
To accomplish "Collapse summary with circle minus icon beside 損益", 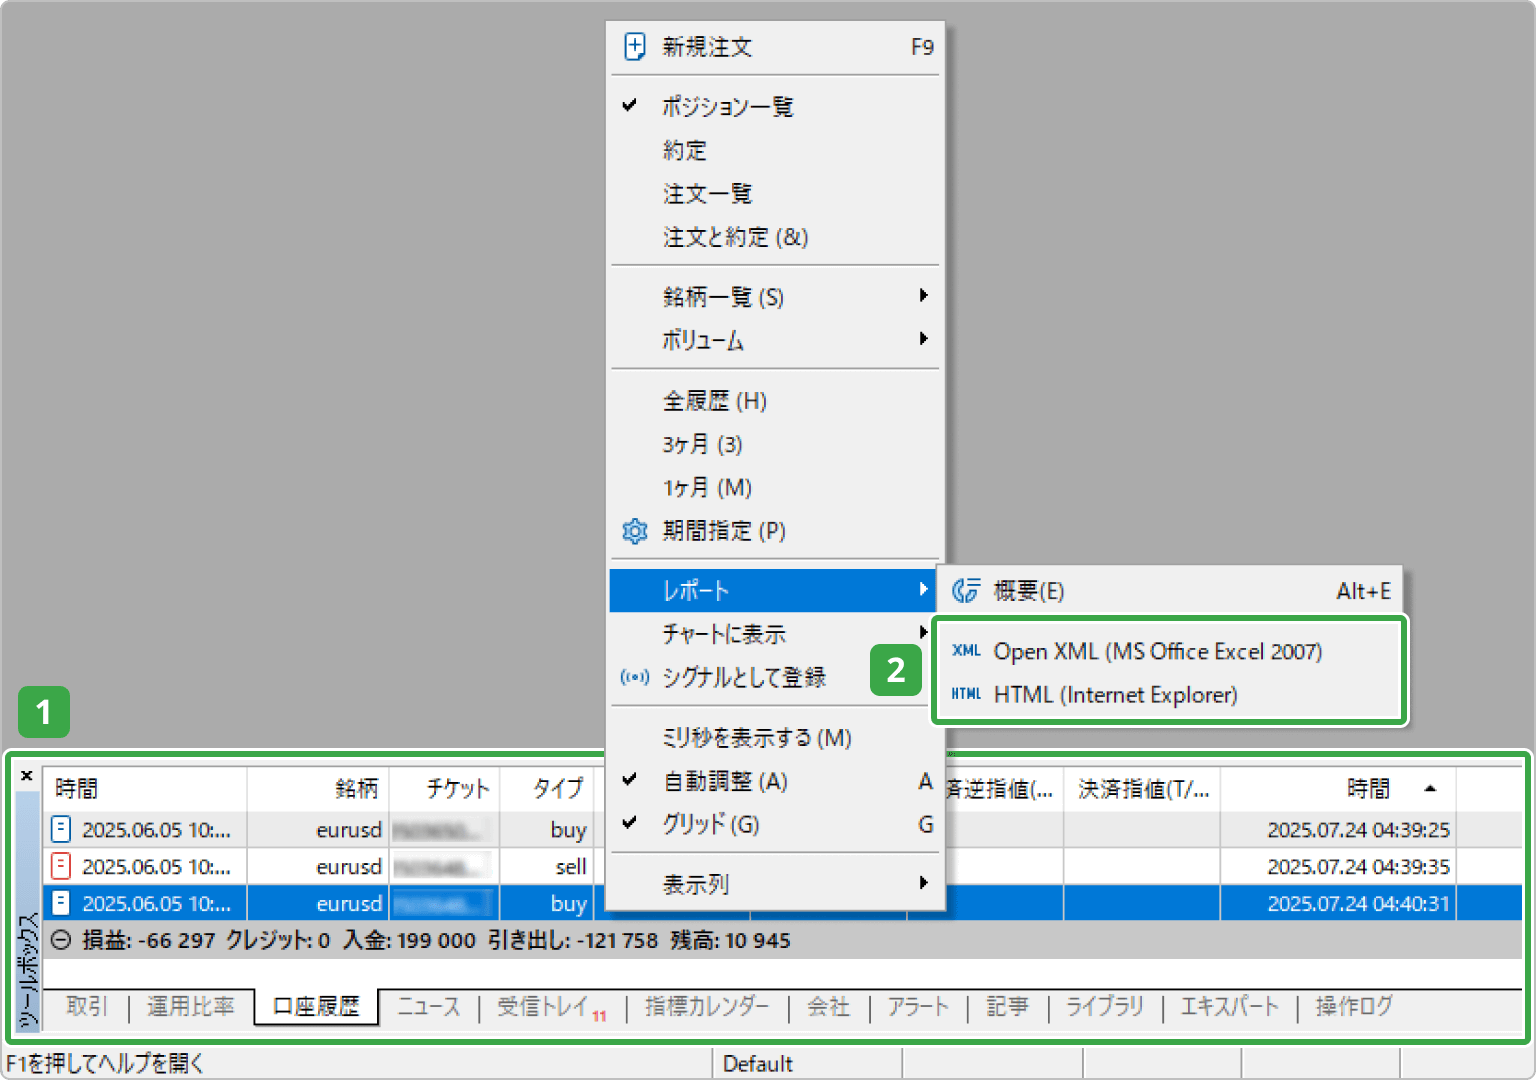I will click(x=62, y=940).
